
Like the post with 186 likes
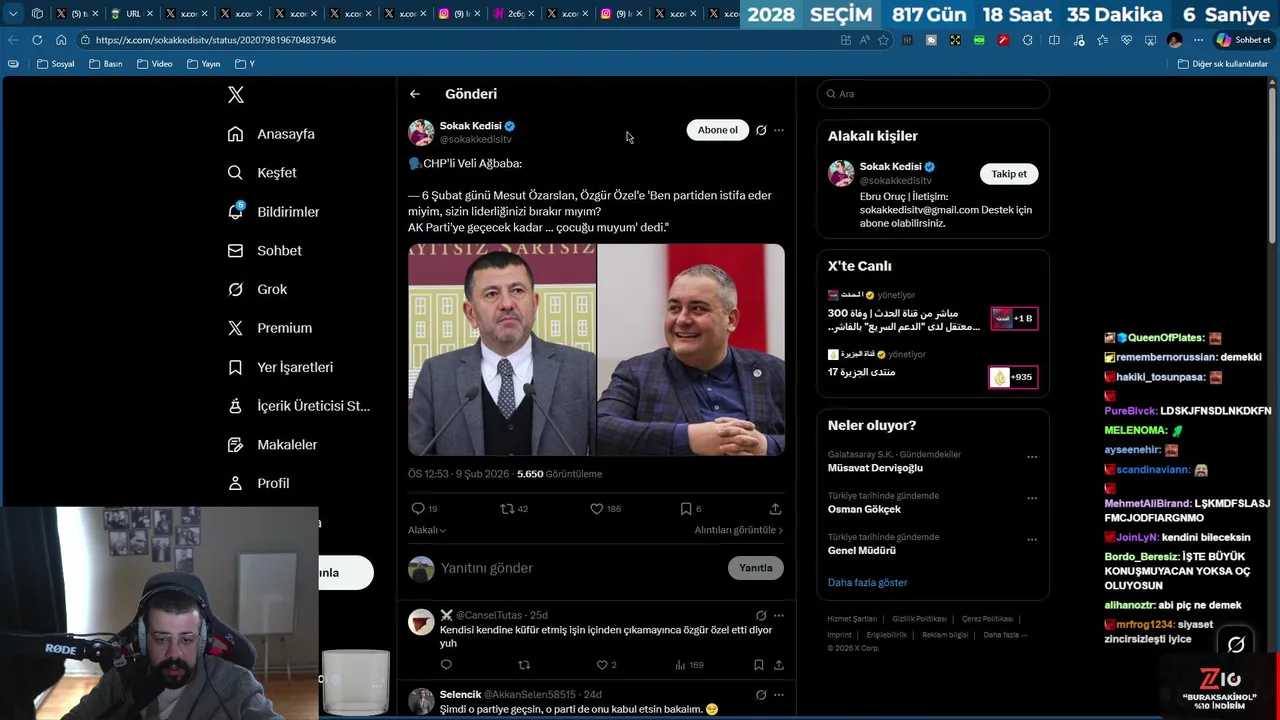pos(605,509)
